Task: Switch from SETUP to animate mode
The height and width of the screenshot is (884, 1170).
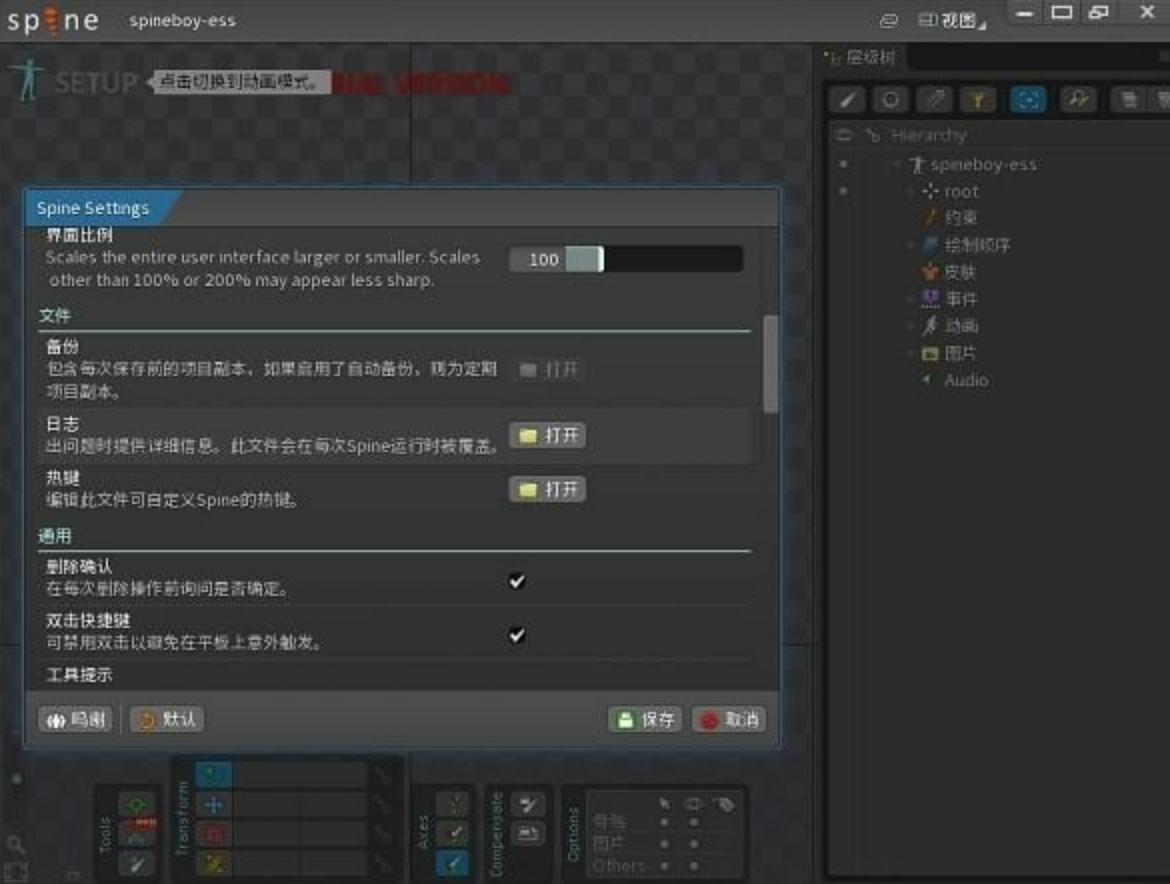Action: [73, 81]
